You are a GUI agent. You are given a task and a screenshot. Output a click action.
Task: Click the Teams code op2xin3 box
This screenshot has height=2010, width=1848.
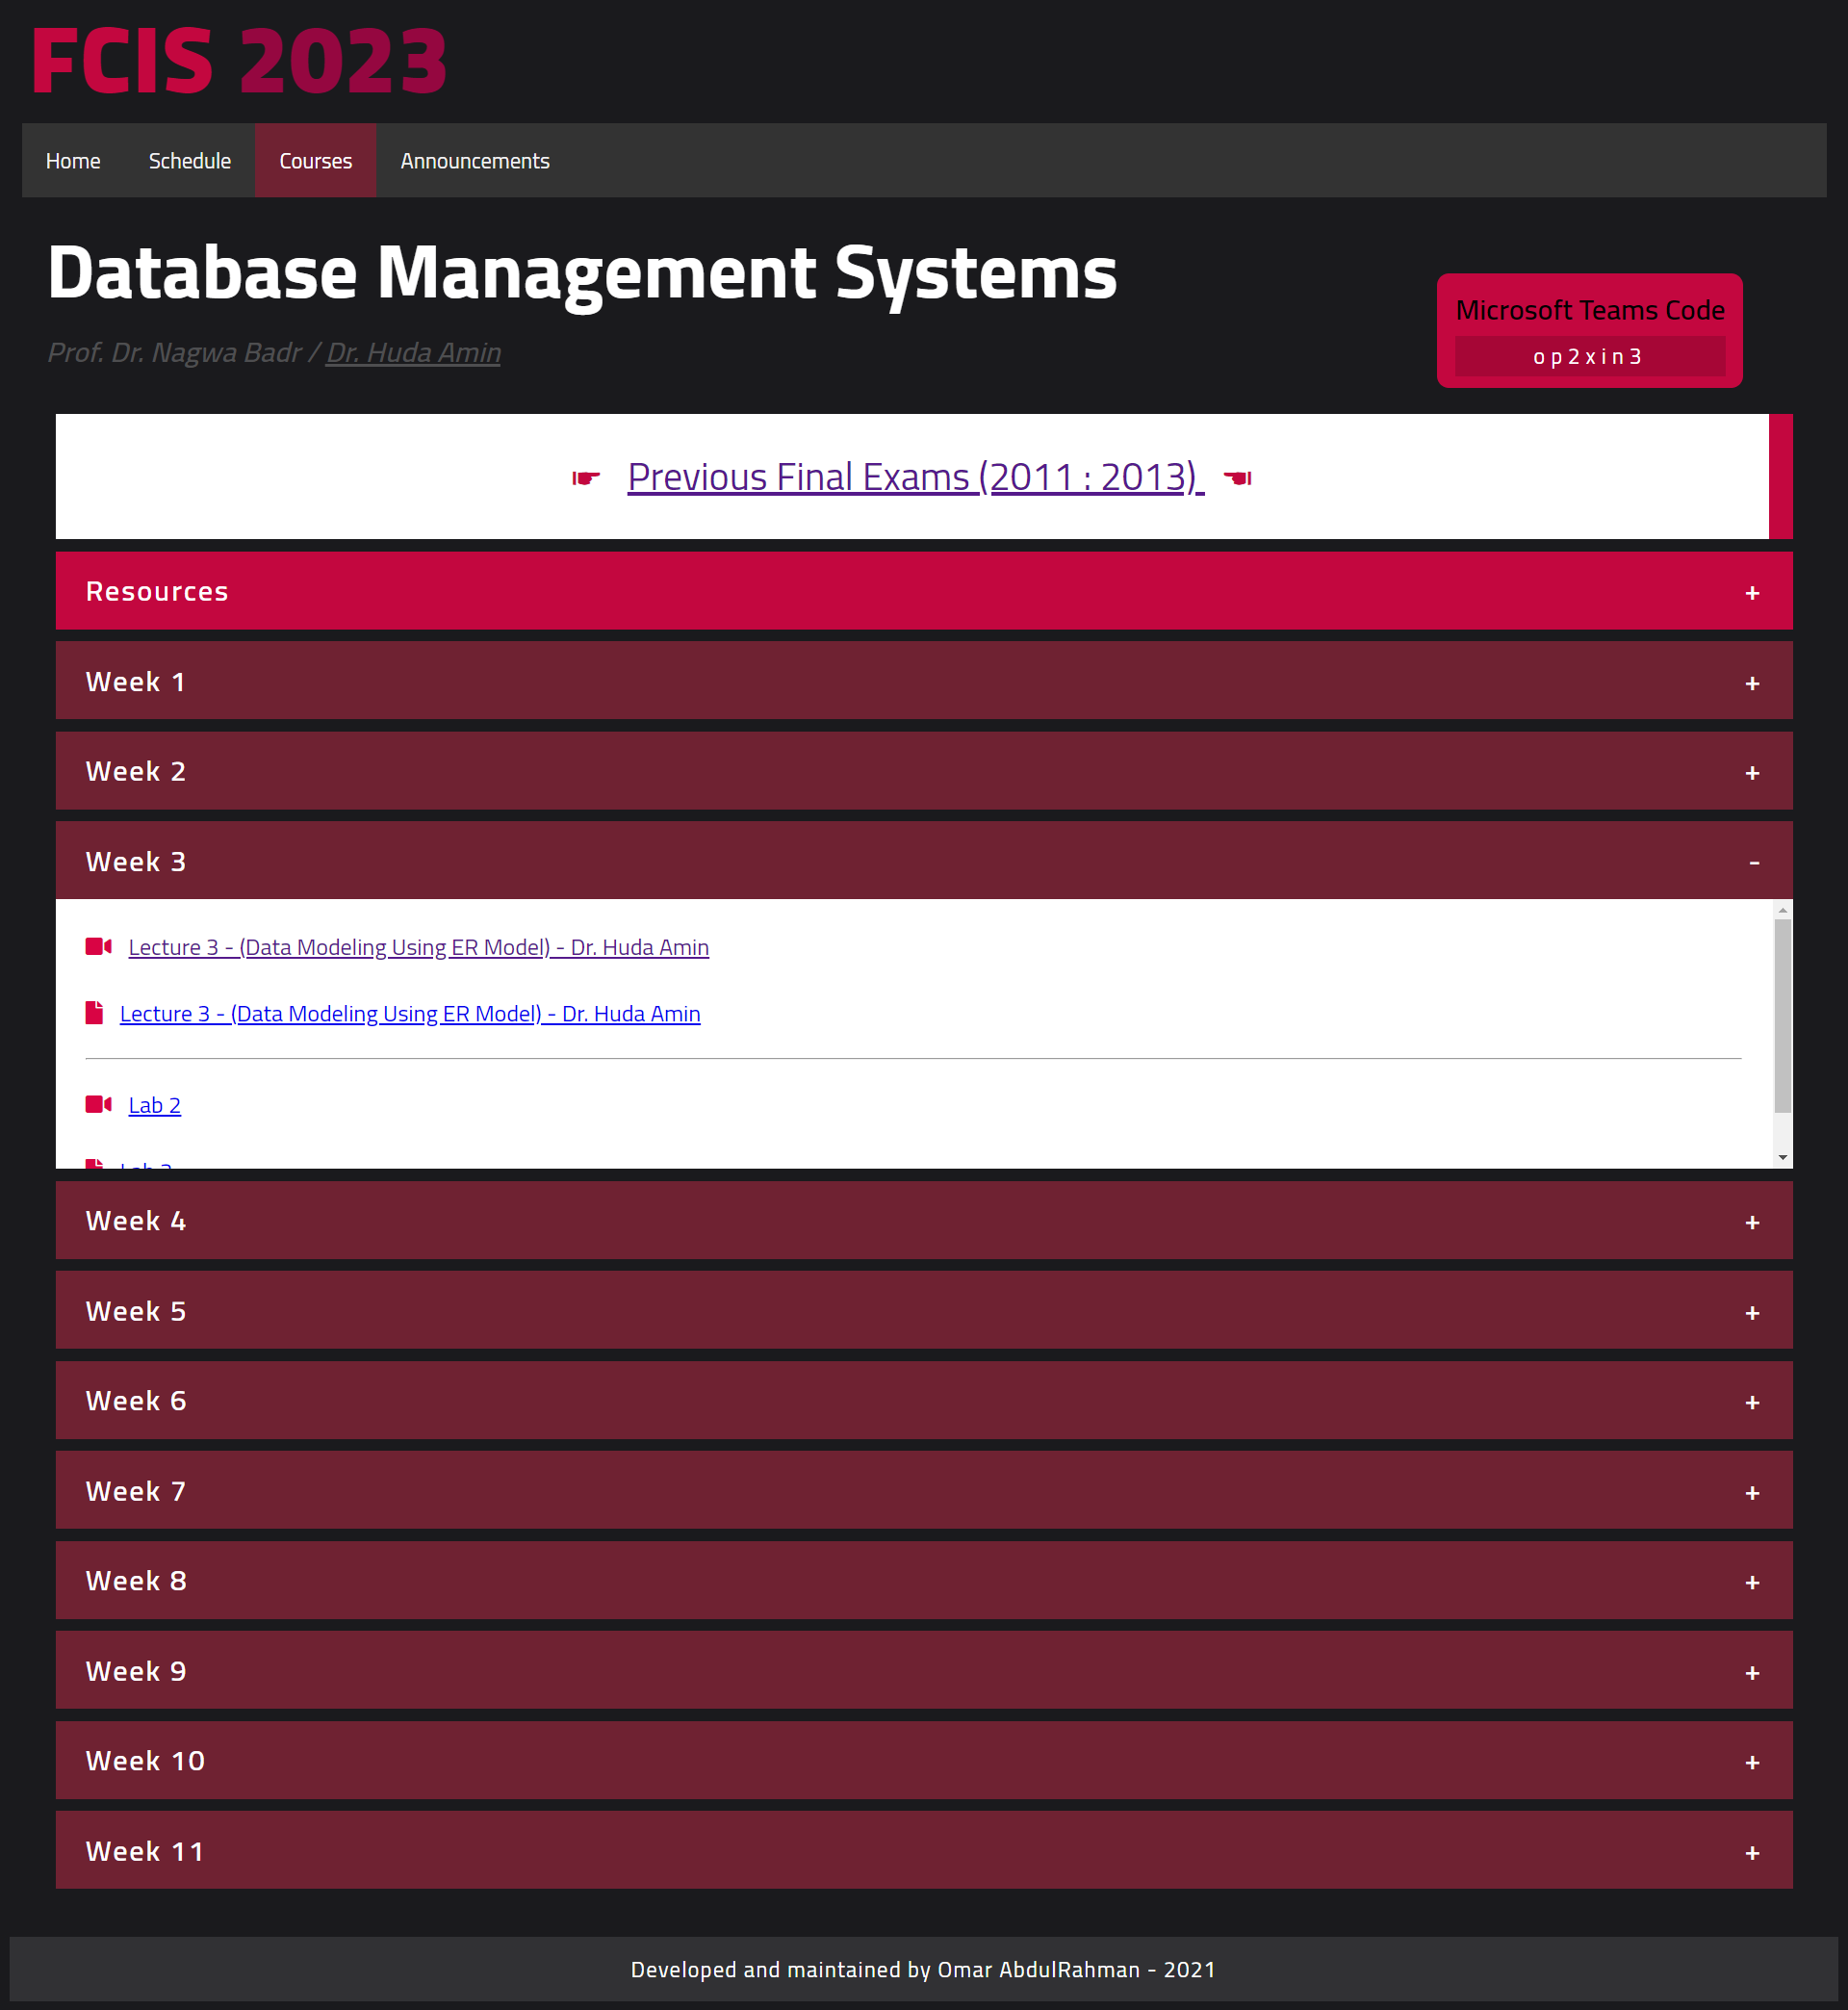(1589, 357)
